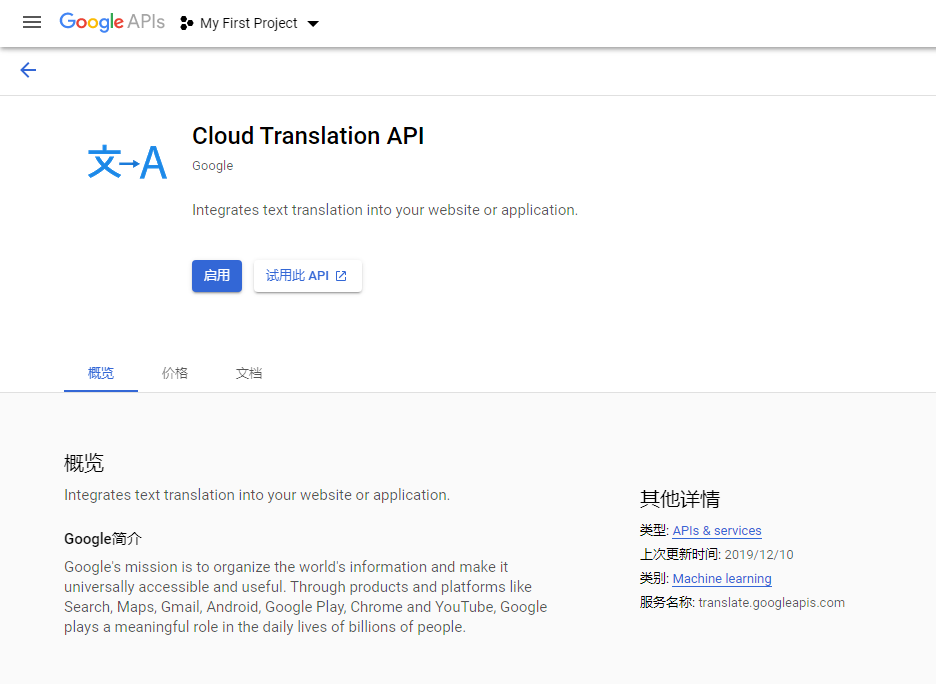
Task: Click the blue 启用 enable button
Action: click(217, 276)
